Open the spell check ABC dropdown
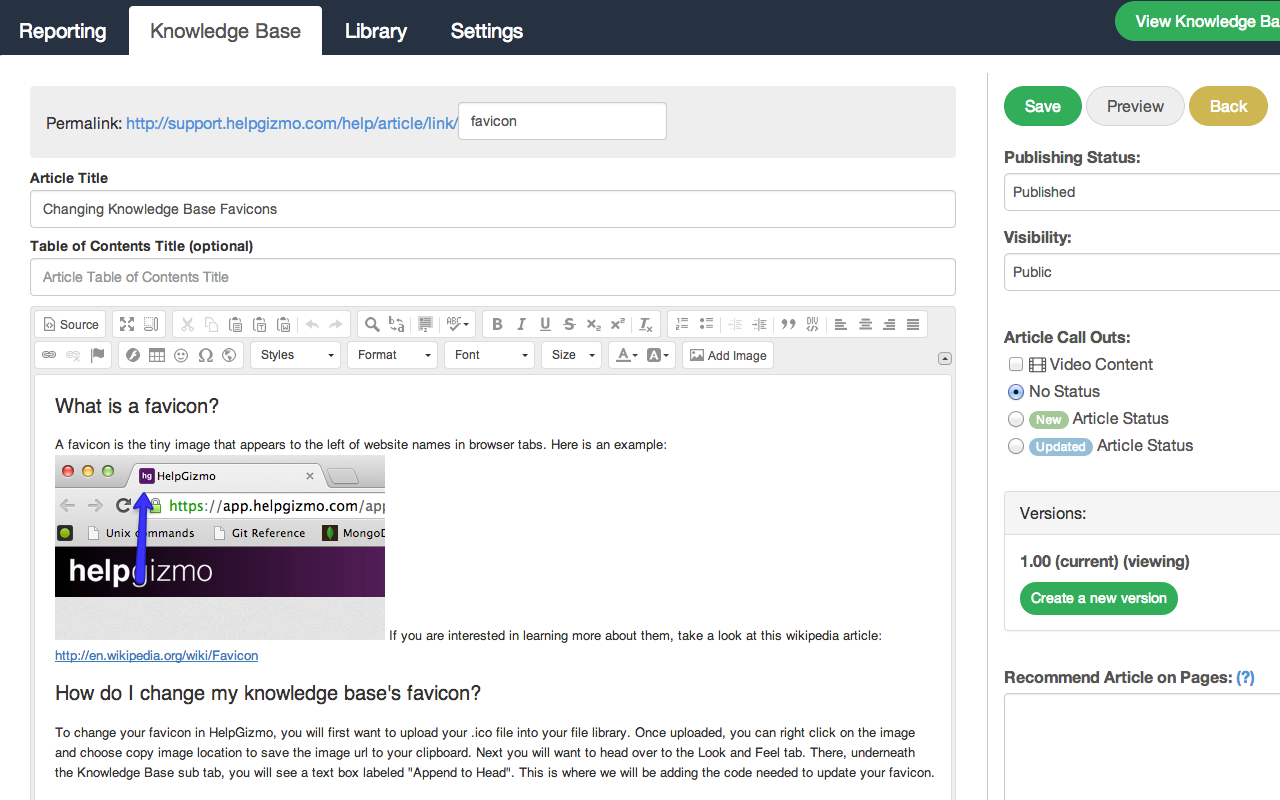The width and height of the screenshot is (1280, 800). click(458, 324)
